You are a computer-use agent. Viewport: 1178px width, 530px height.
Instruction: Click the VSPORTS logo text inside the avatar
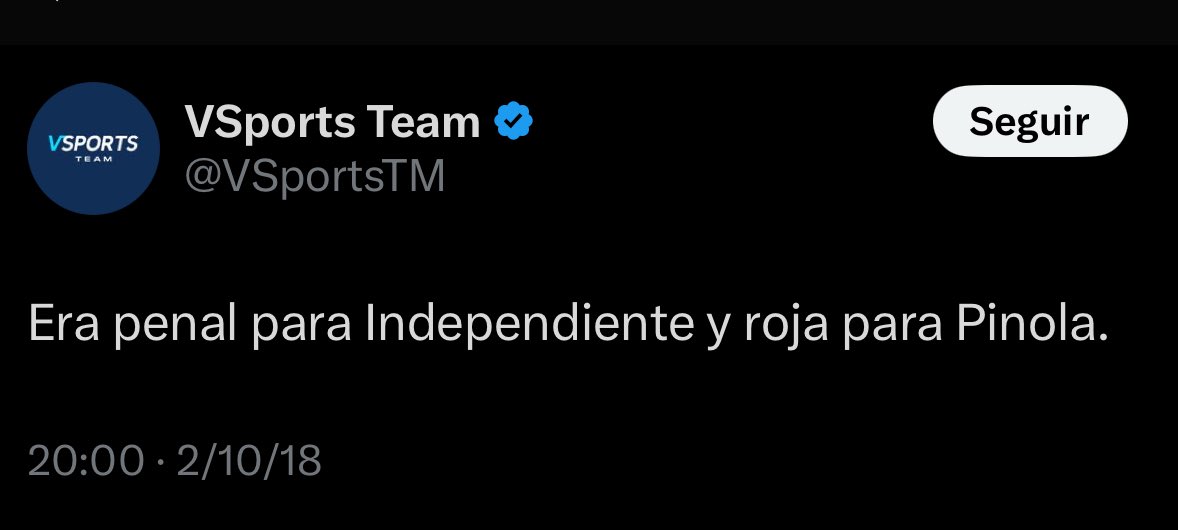[x=93, y=144]
